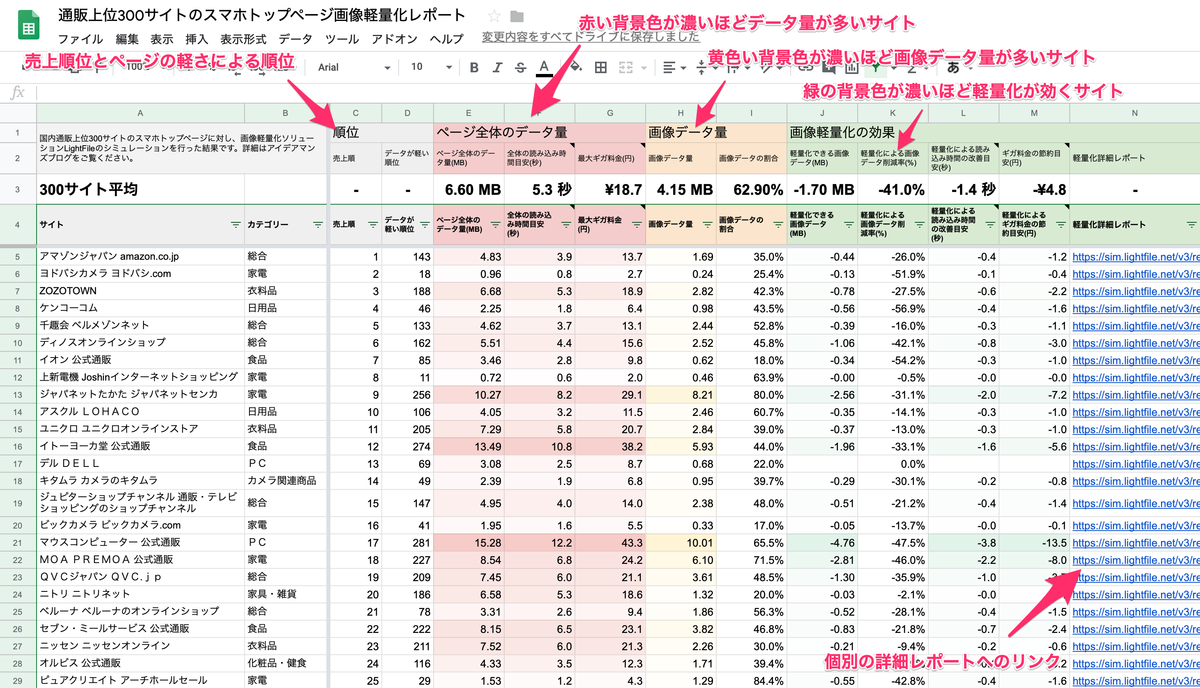Image resolution: width=1200 pixels, height=688 pixels.
Task: Apply strikethrough formatting
Action: 520,68
